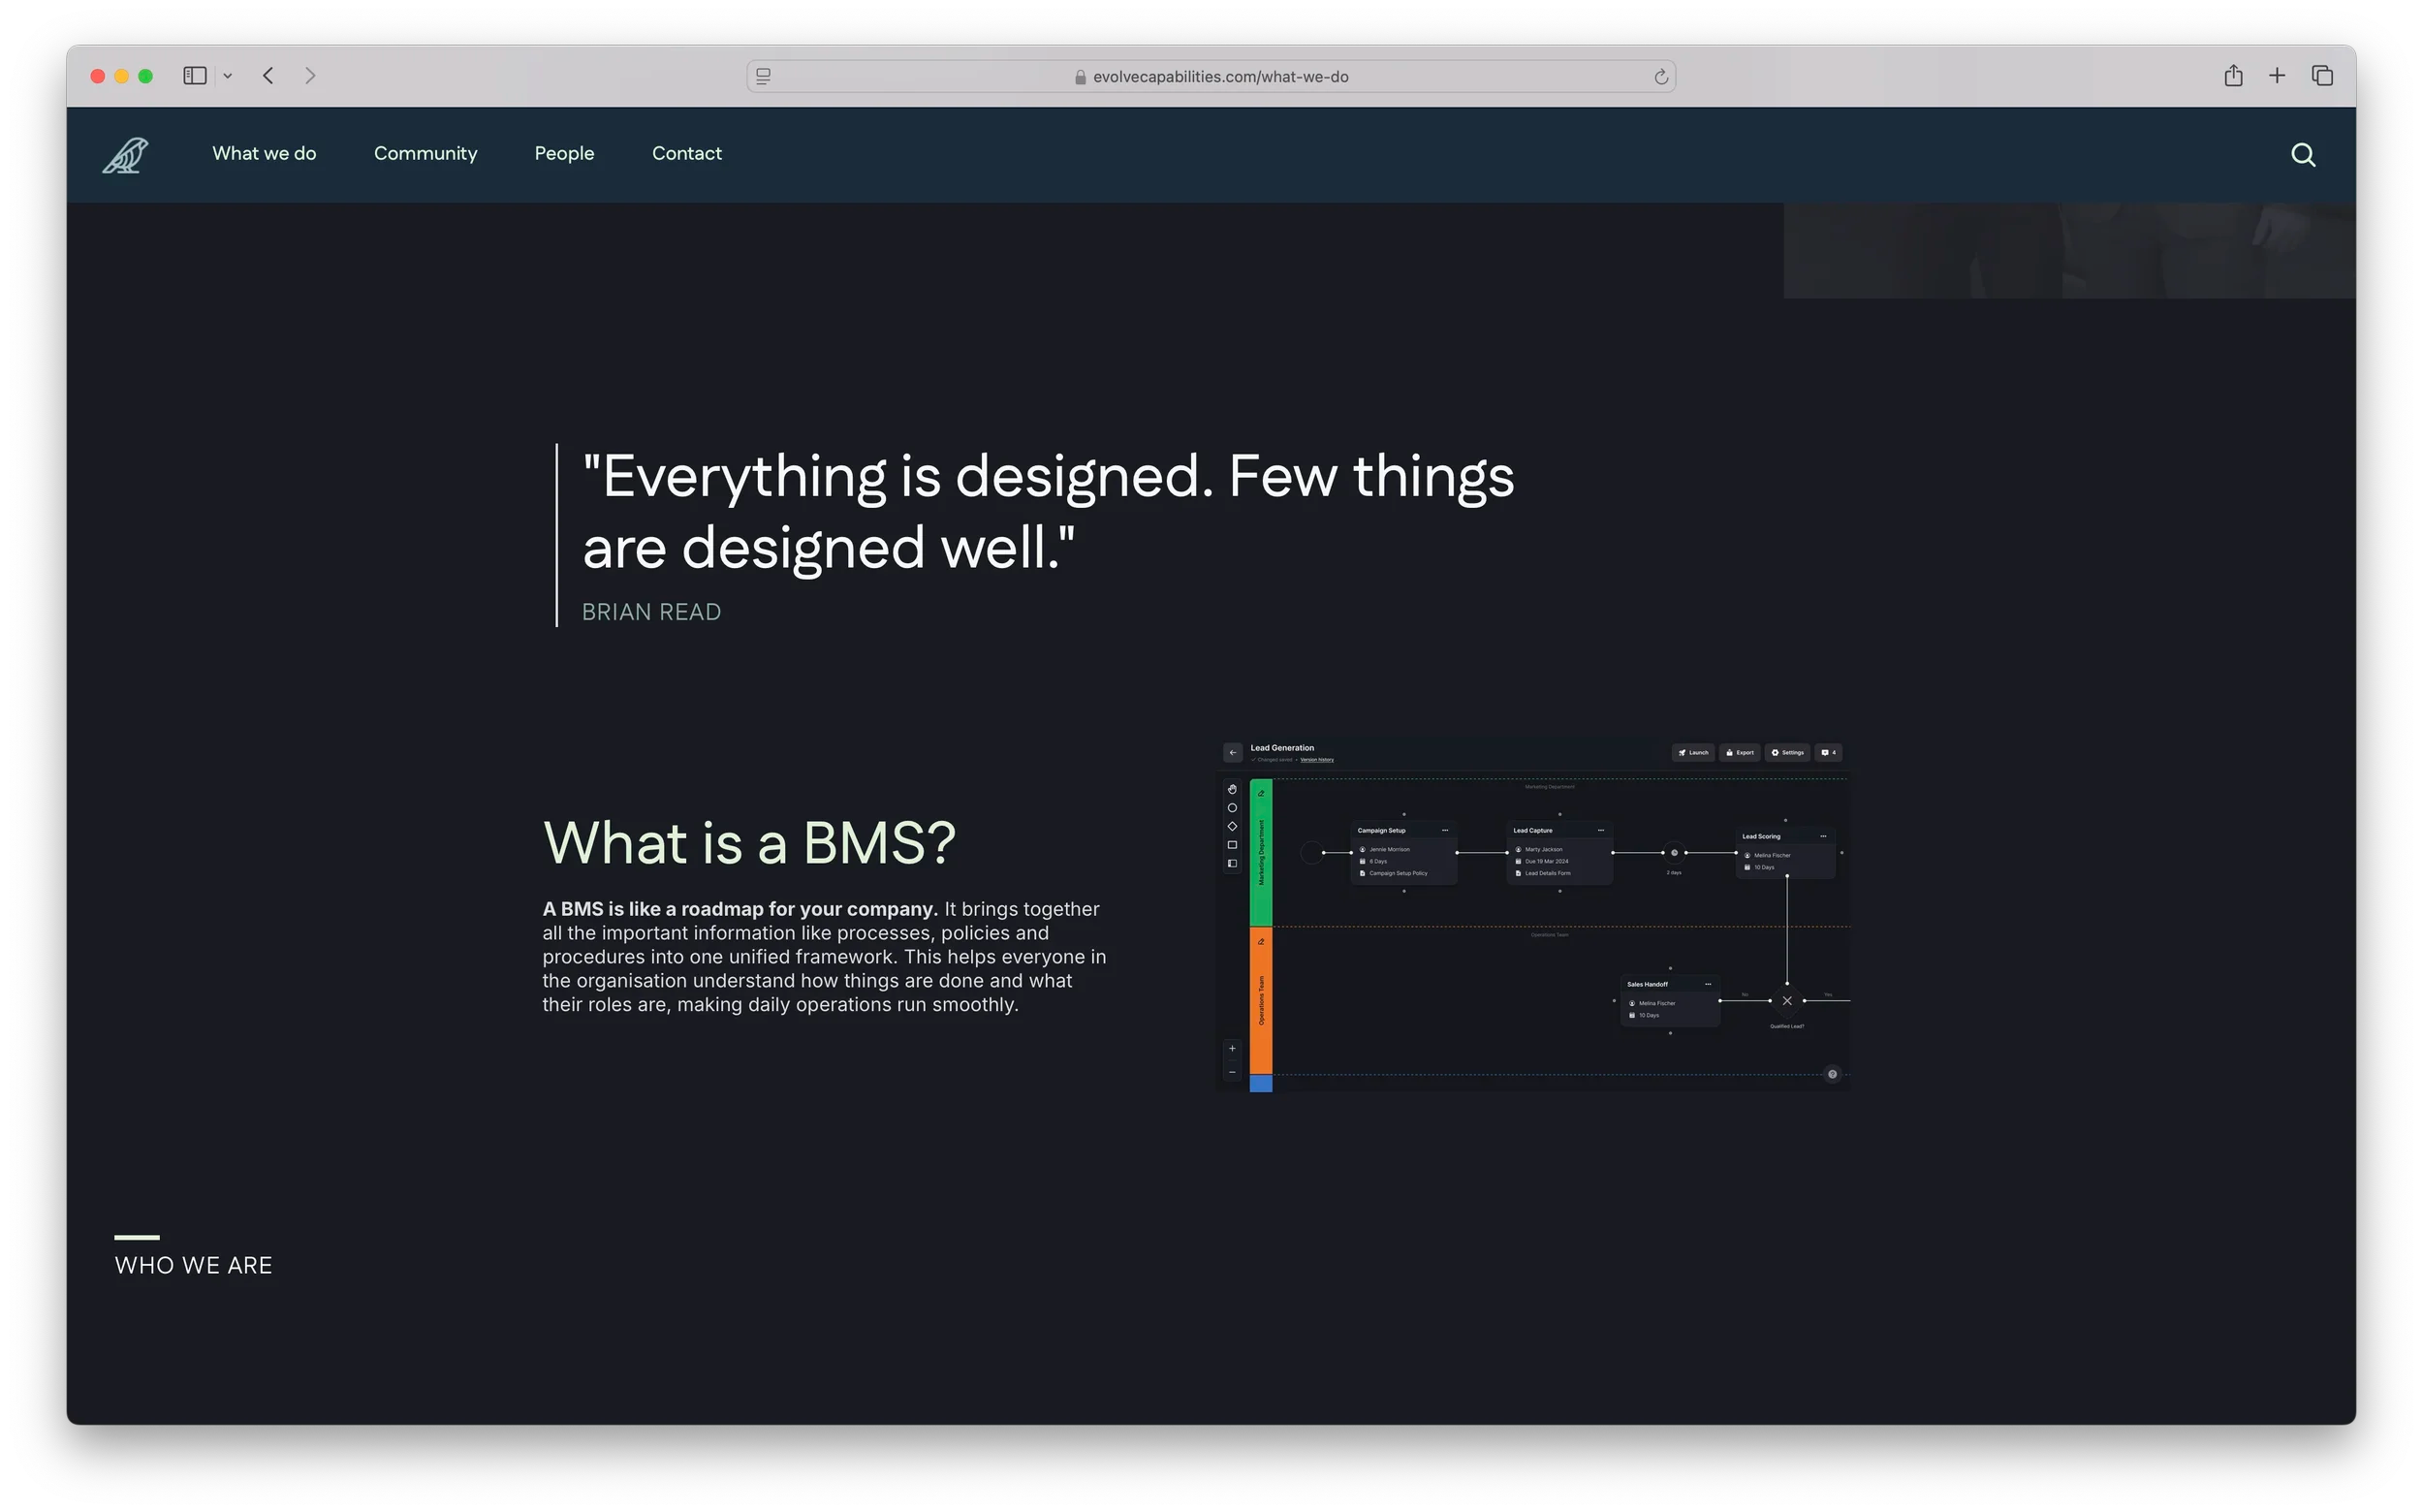
Task: Toggle the Safari sidebar
Action: coord(195,76)
